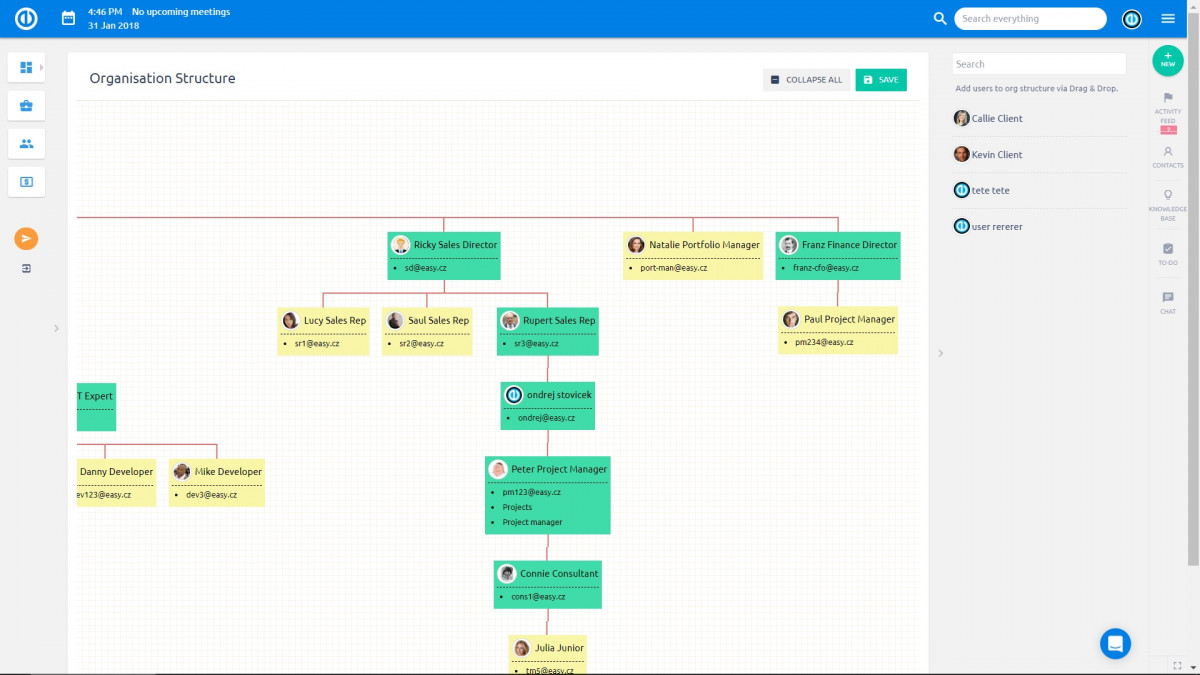Open the Users panel via people icon
This screenshot has width=1200, height=675.
[26, 143]
